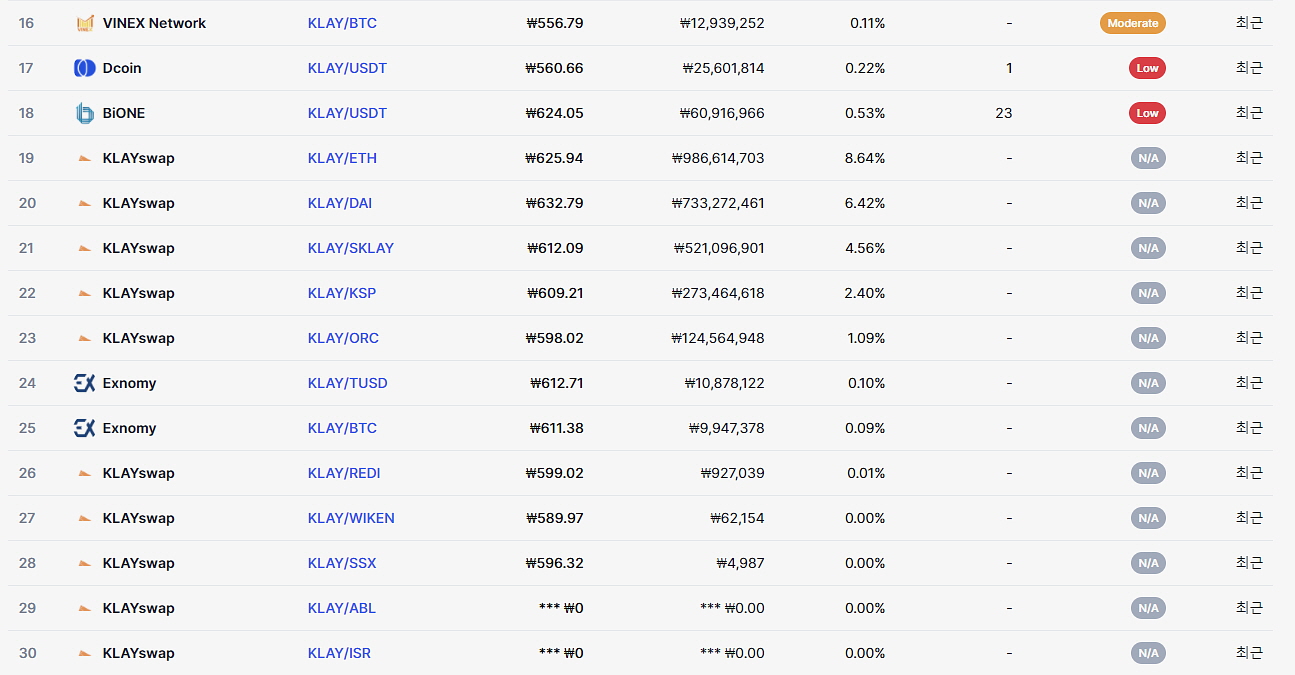Click the VINEX Network exchange logo icon

[85, 23]
